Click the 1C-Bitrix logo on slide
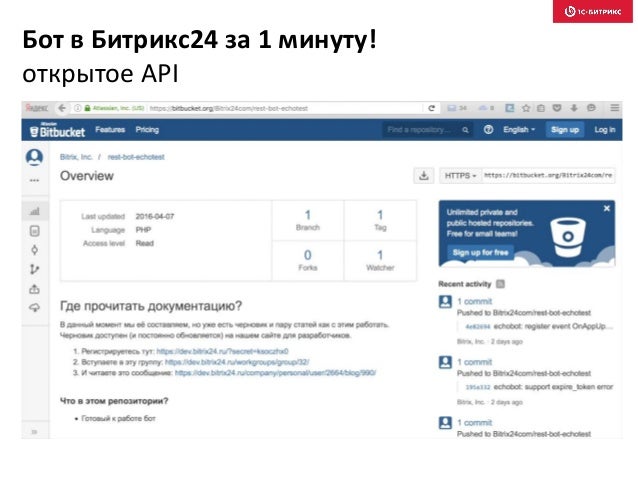638x479 pixels. coord(593,11)
